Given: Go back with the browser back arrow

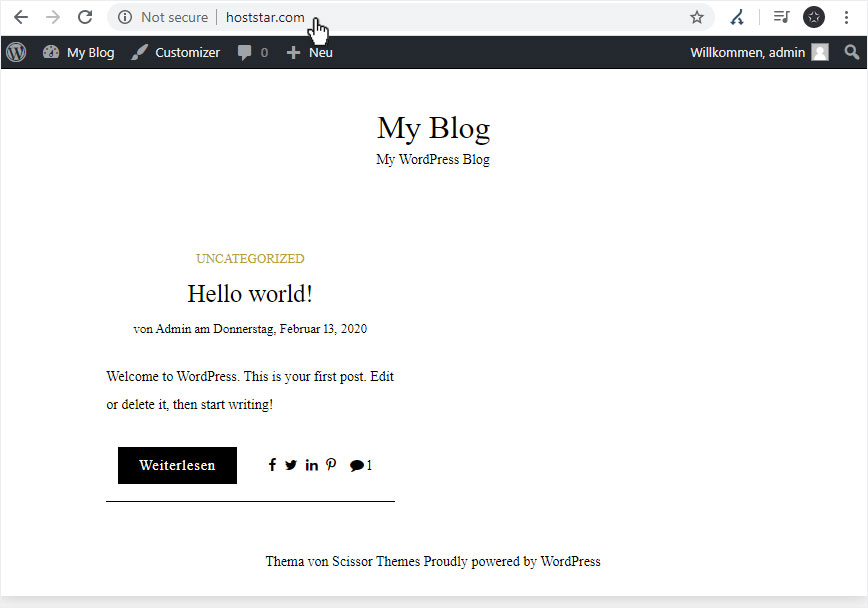Looking at the screenshot, I should coord(20,17).
